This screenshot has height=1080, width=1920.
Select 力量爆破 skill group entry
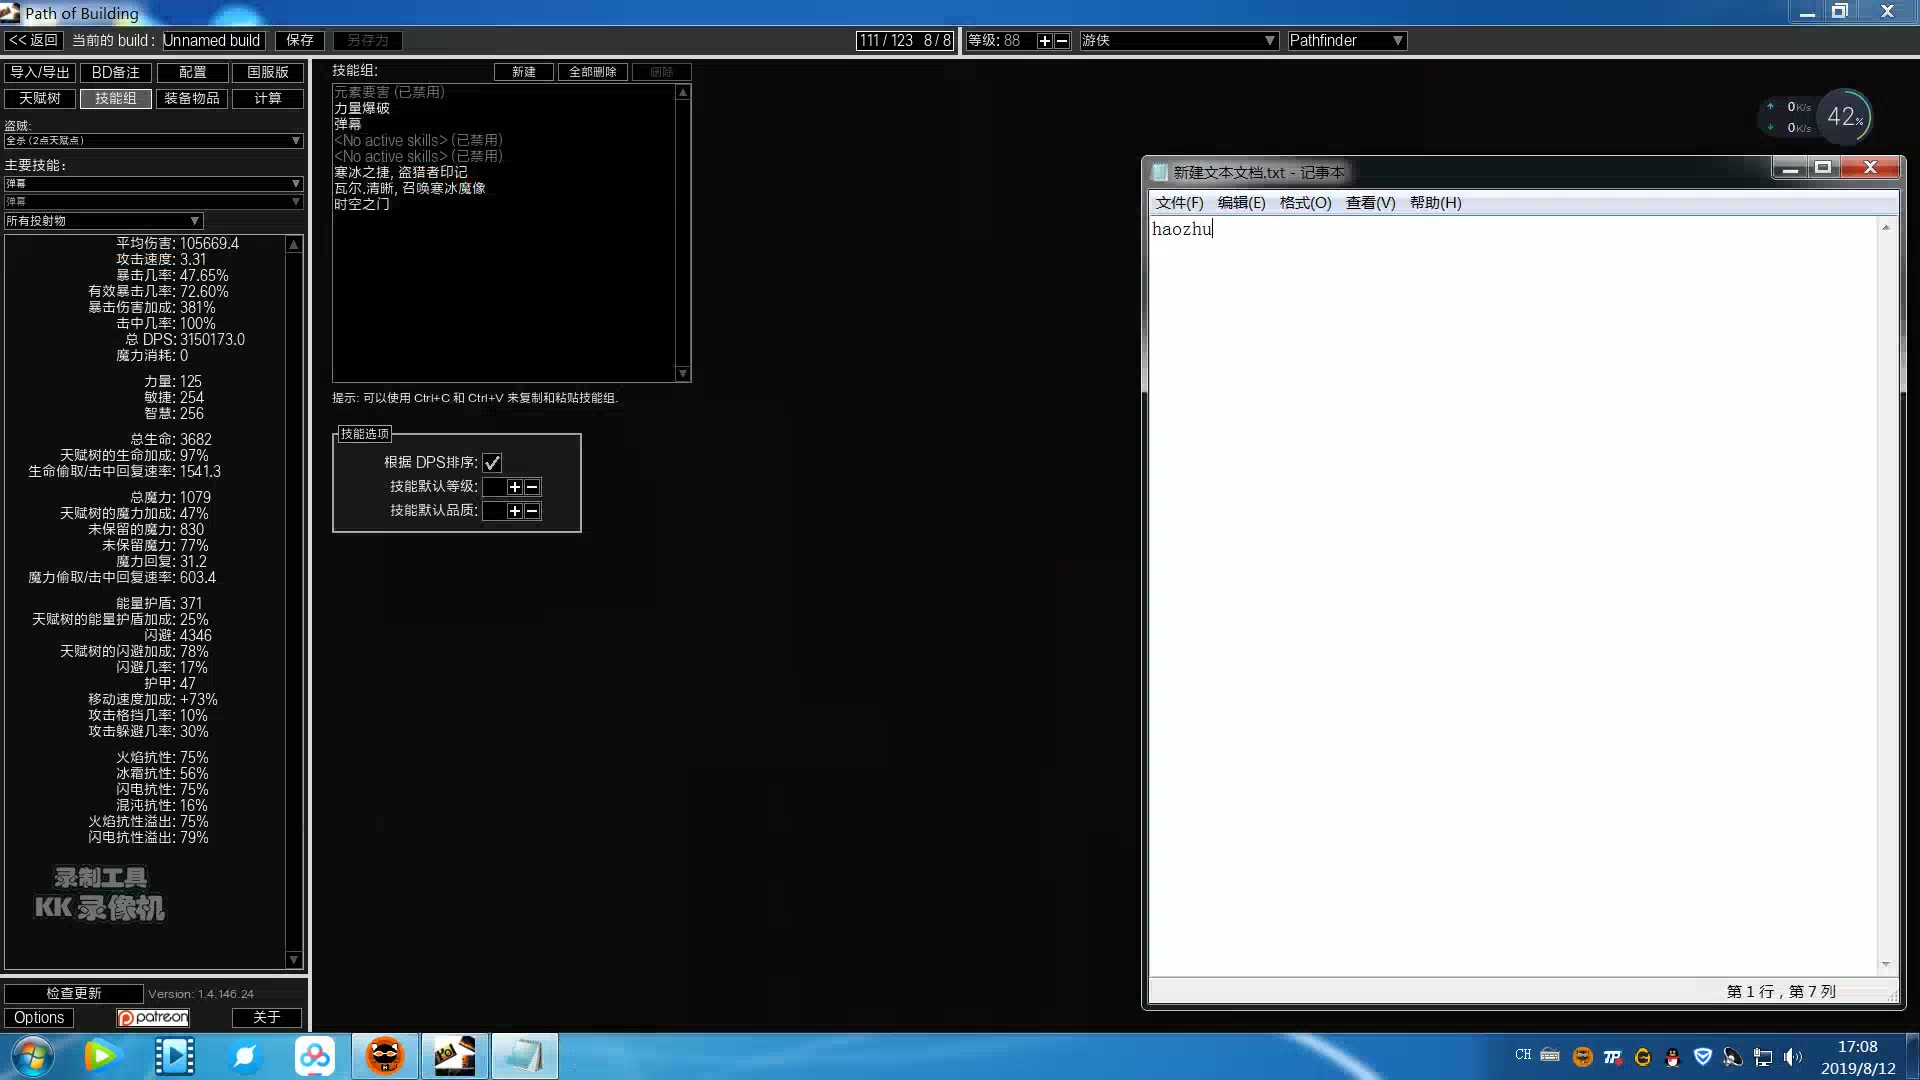tap(362, 108)
